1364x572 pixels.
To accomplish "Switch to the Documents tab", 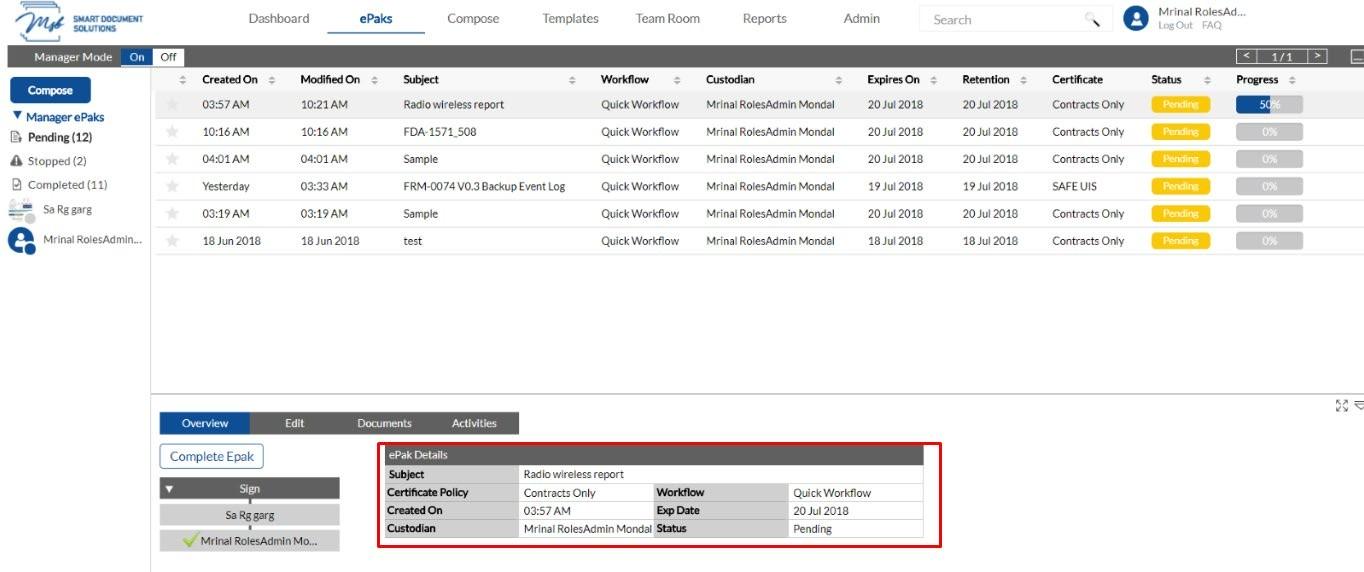I will click(x=384, y=423).
